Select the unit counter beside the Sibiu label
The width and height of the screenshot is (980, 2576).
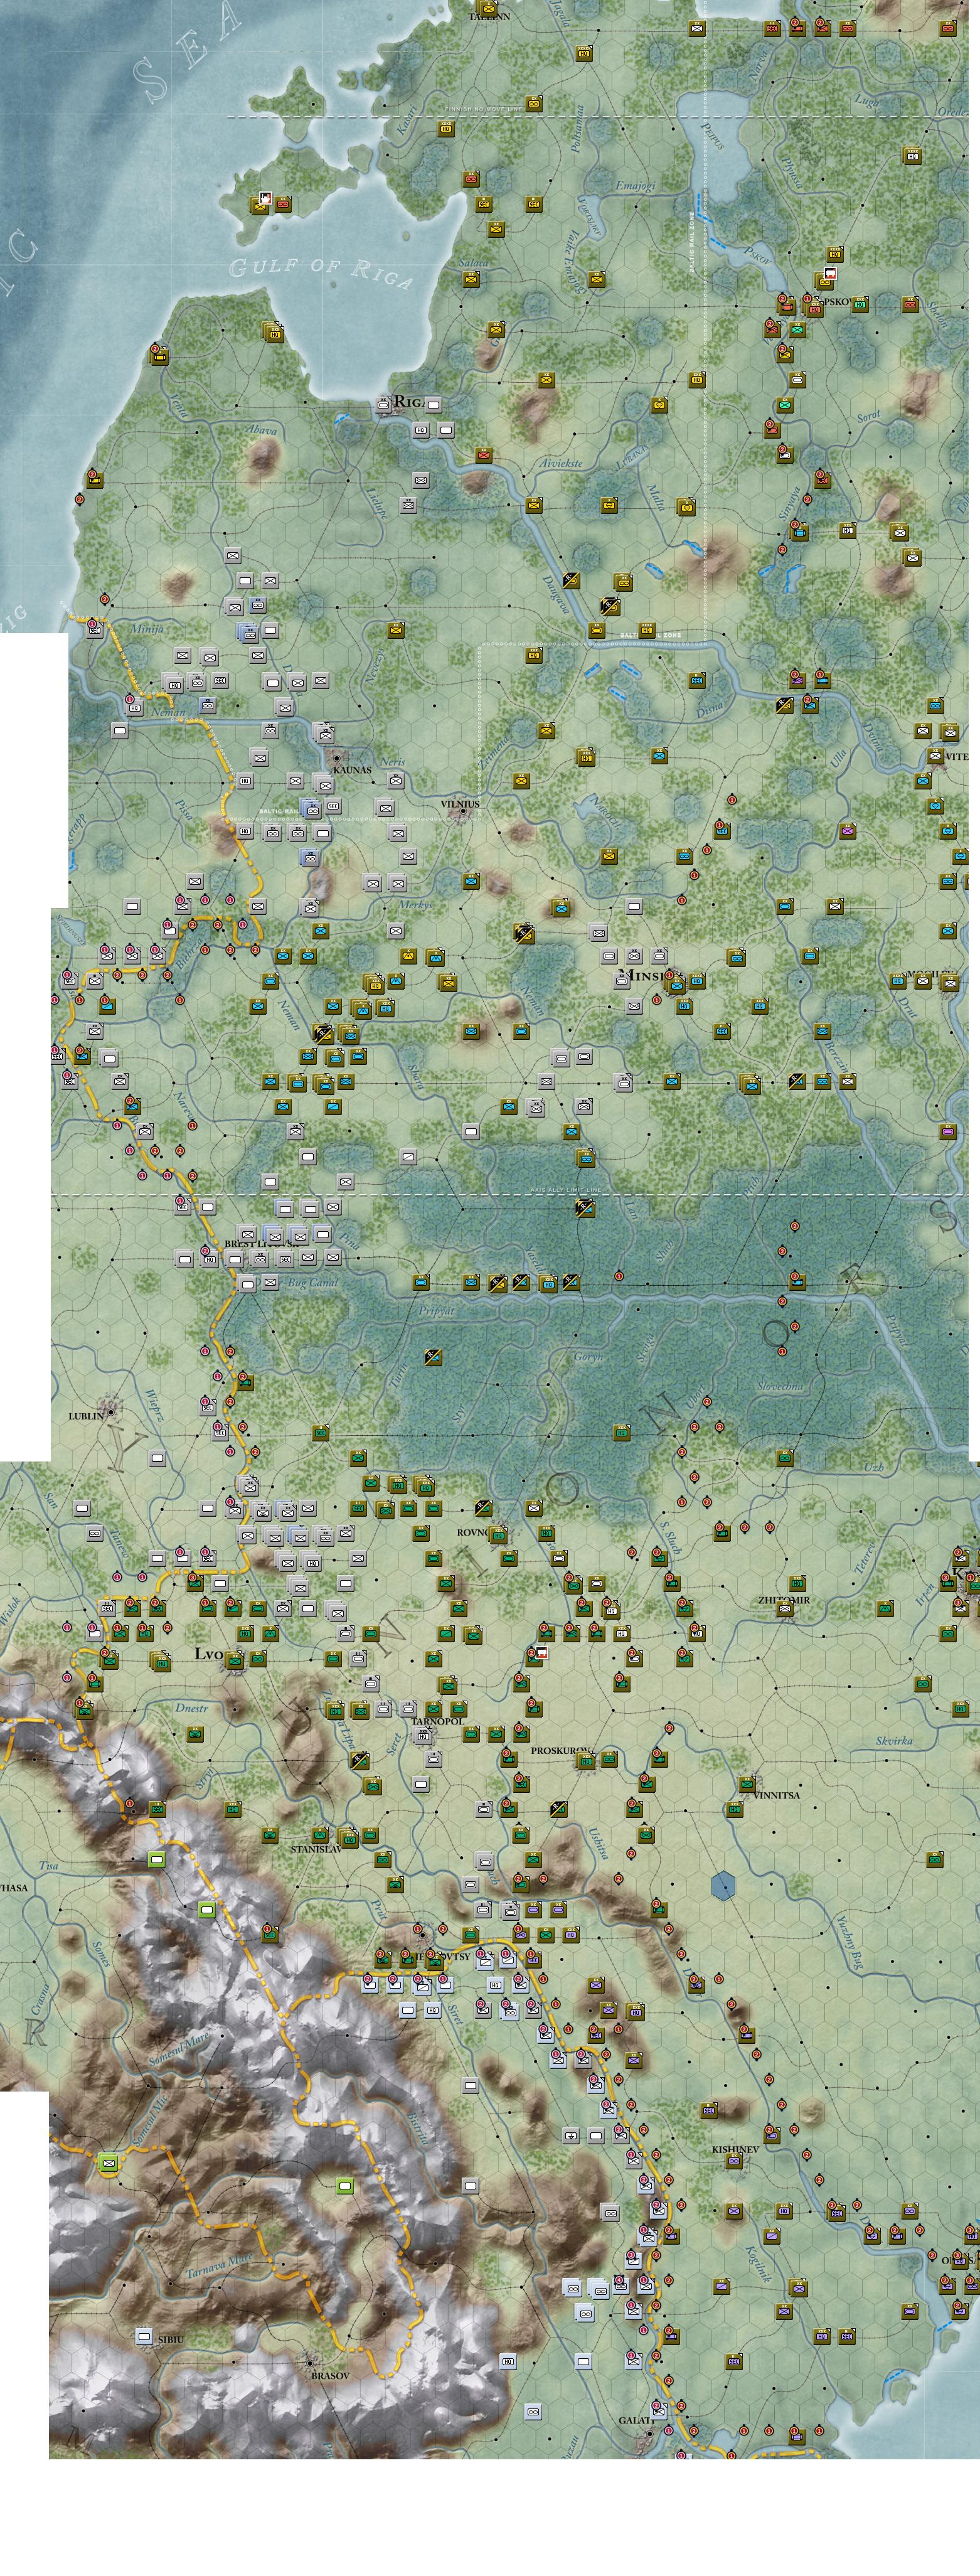(145, 2337)
